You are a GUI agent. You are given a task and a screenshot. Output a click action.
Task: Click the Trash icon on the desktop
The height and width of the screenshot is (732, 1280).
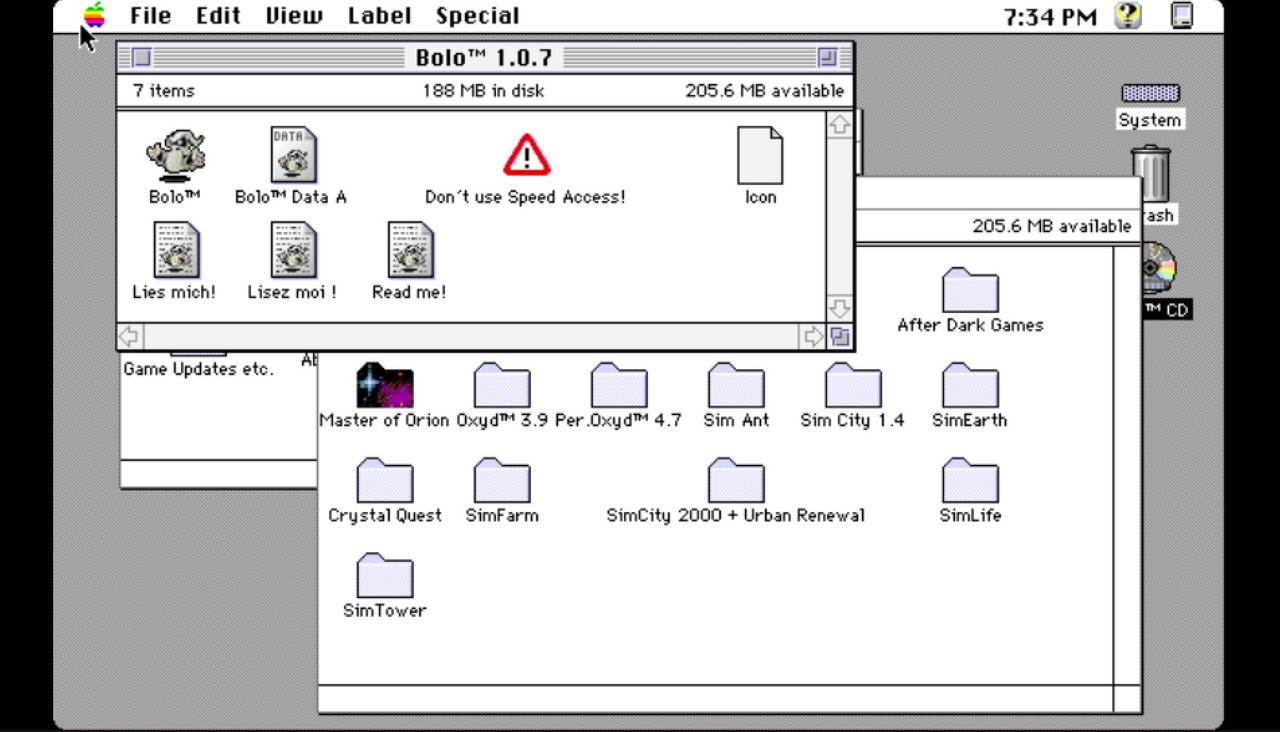point(1151,174)
